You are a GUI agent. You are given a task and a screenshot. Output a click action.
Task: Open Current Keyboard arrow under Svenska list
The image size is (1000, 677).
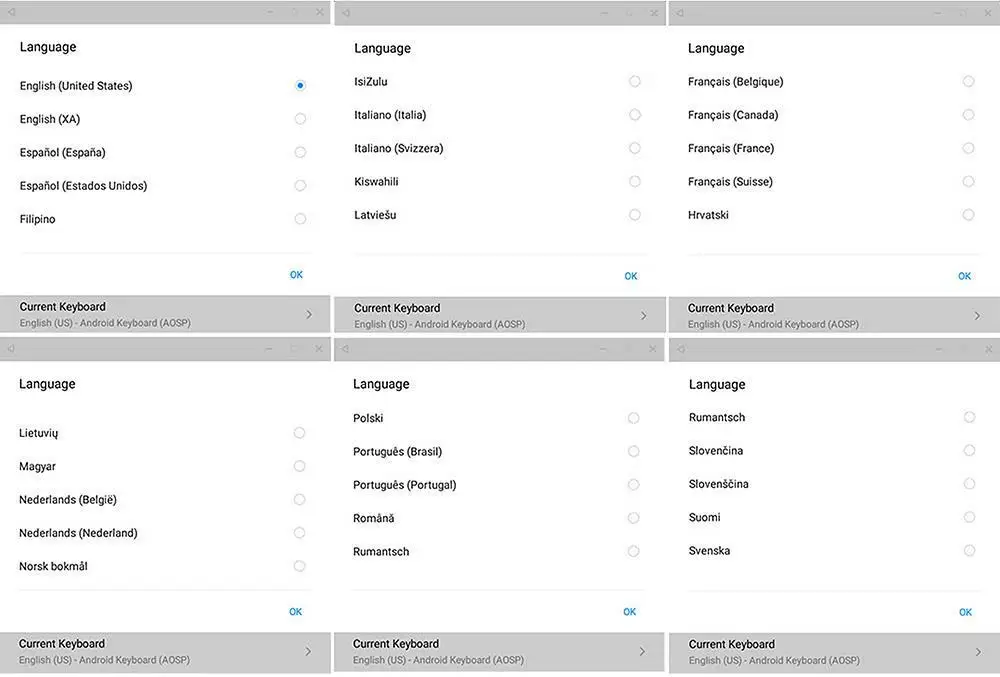(x=978, y=652)
